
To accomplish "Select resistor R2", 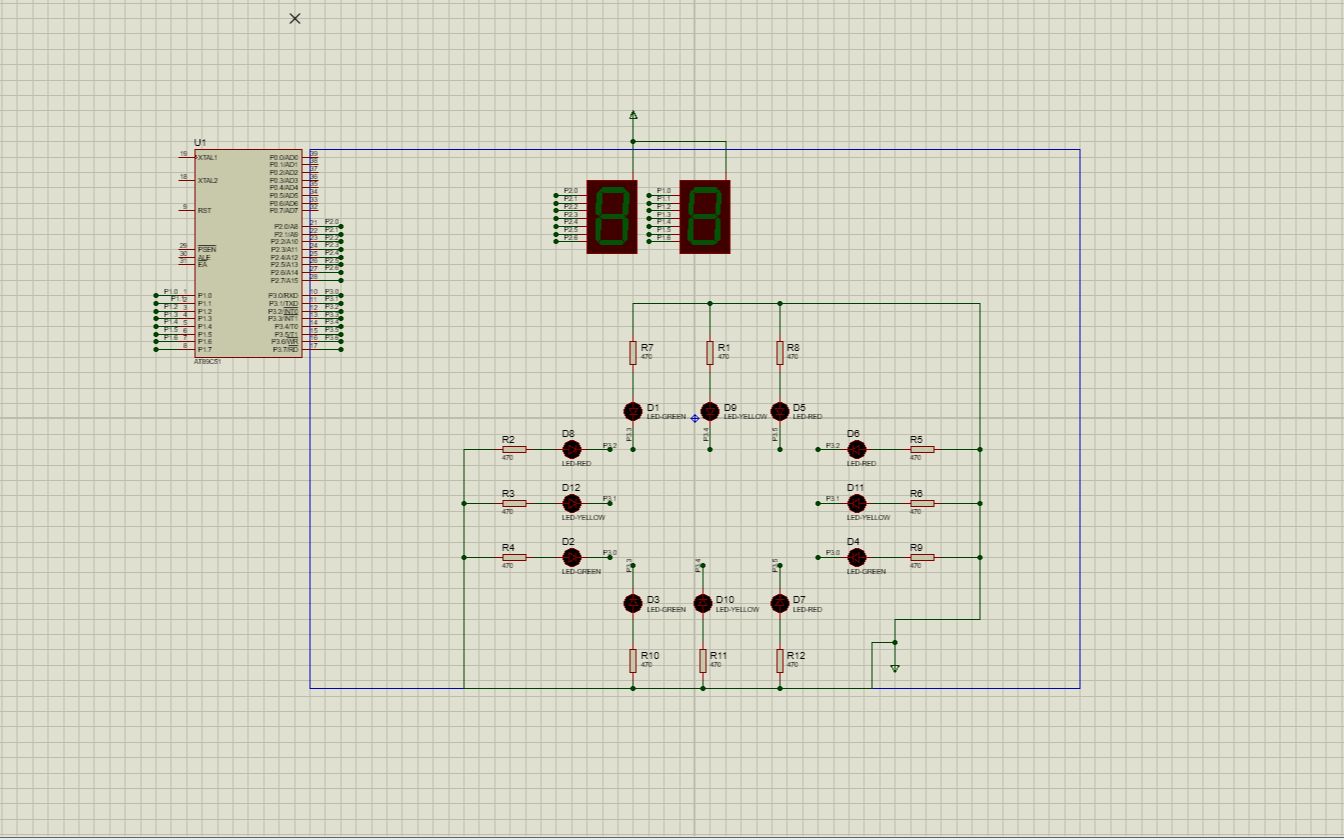I will pyautogui.click(x=514, y=449).
